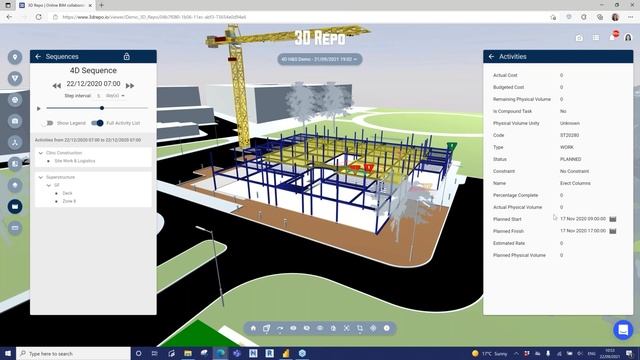The width and height of the screenshot is (640, 360).
Task: Open Navisworks N icon in taskbar
Action: [253, 353]
